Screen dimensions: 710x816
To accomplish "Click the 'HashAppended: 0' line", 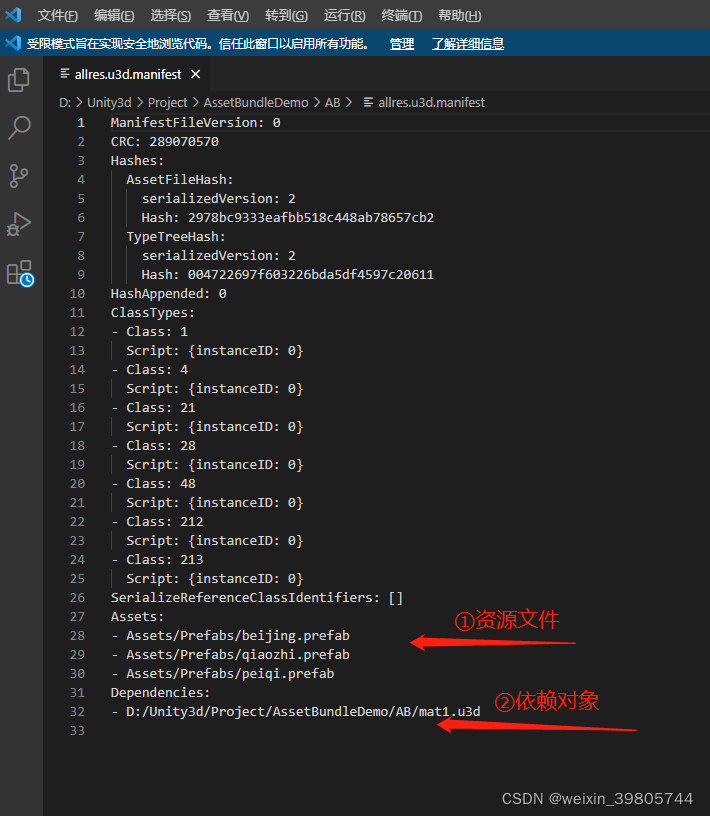I will click(x=168, y=294).
